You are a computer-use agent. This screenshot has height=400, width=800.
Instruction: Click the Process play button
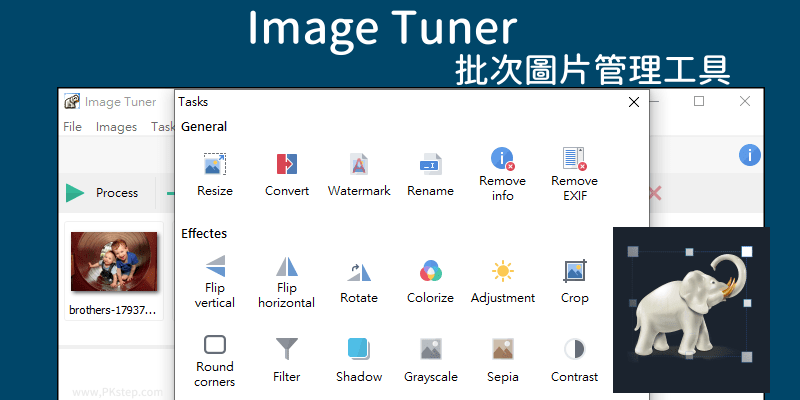[75, 193]
